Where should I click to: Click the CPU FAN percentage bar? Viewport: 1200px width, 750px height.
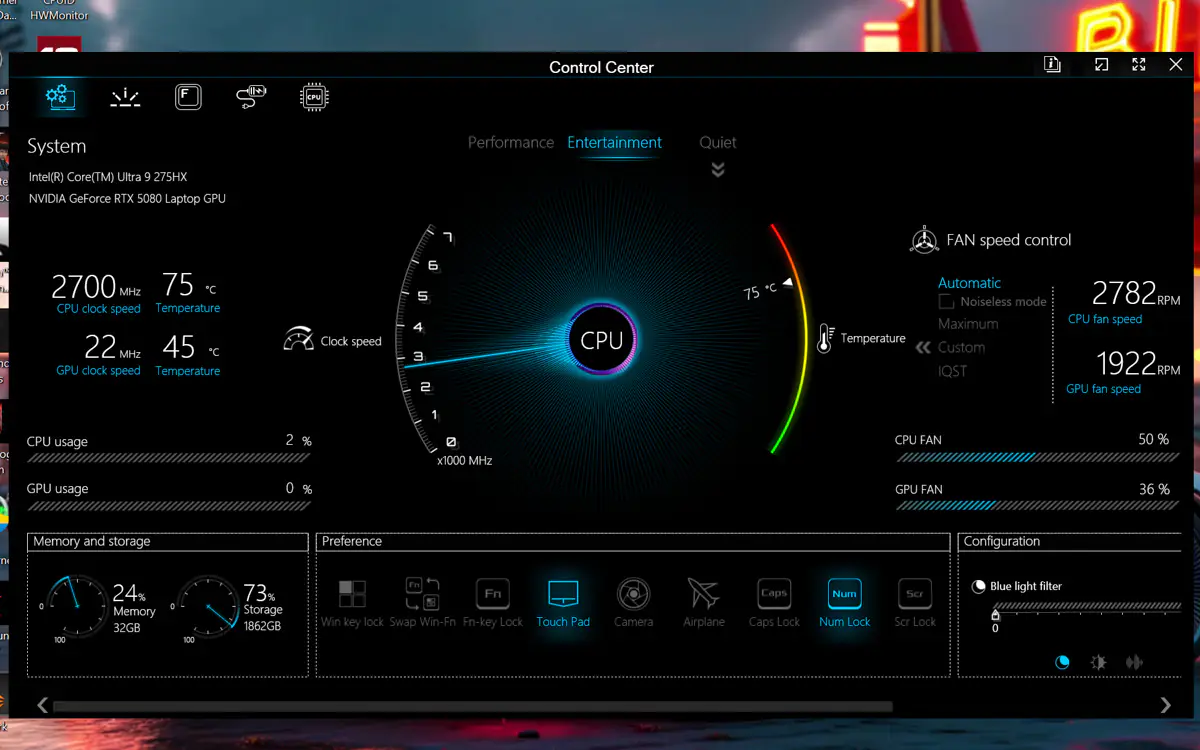[x=1038, y=457]
